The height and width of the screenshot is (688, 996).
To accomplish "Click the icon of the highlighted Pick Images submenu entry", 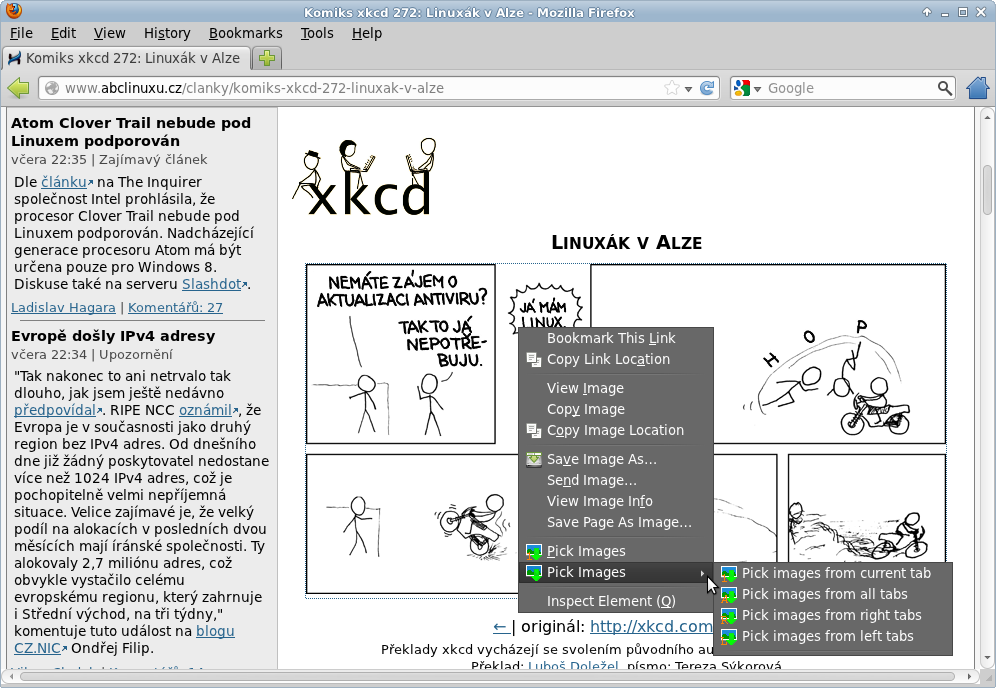I will click(534, 572).
